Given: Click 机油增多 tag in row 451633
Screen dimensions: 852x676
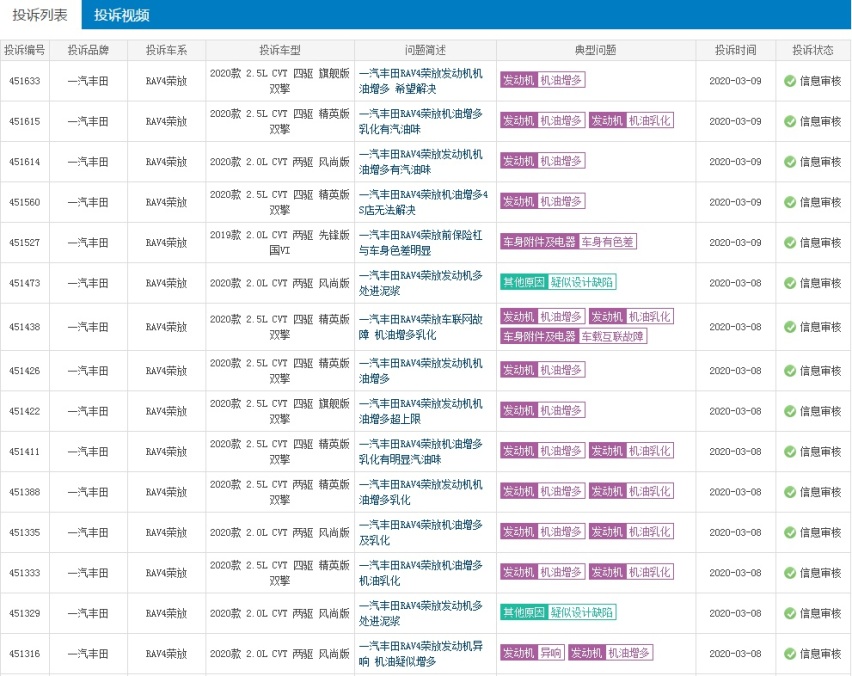Looking at the screenshot, I should pyautogui.click(x=561, y=80).
